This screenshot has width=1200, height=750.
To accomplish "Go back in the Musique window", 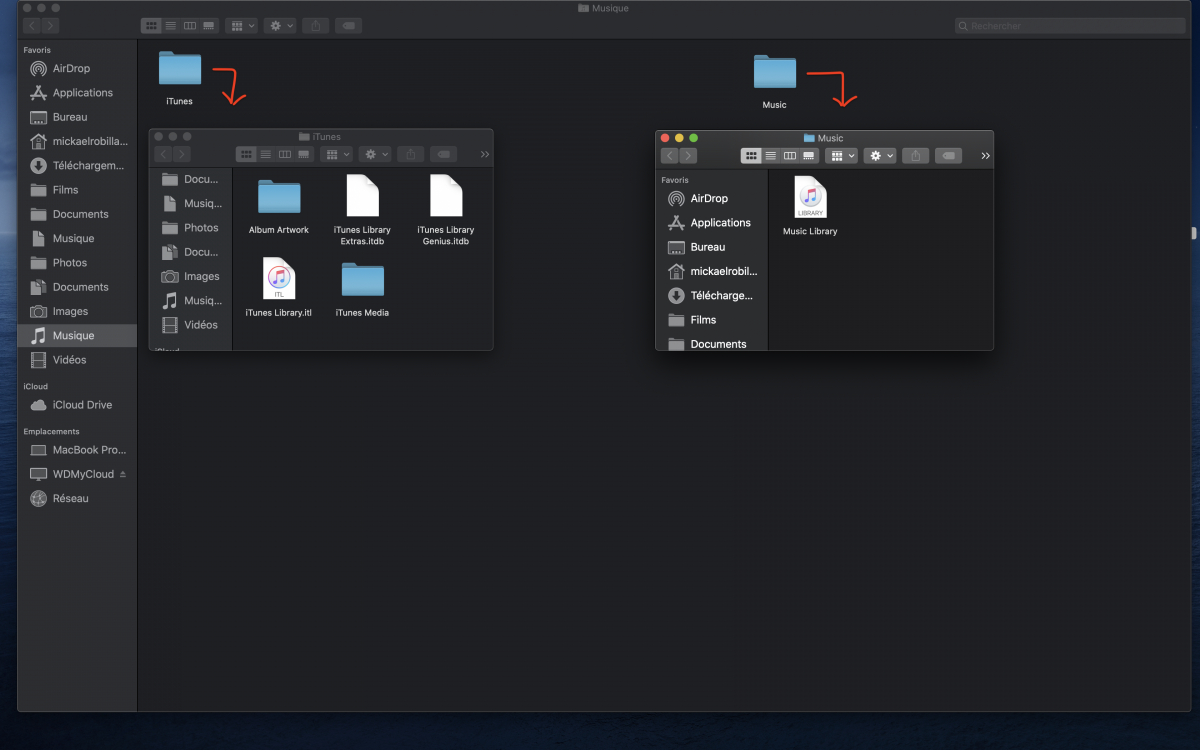I will click(x=32, y=25).
